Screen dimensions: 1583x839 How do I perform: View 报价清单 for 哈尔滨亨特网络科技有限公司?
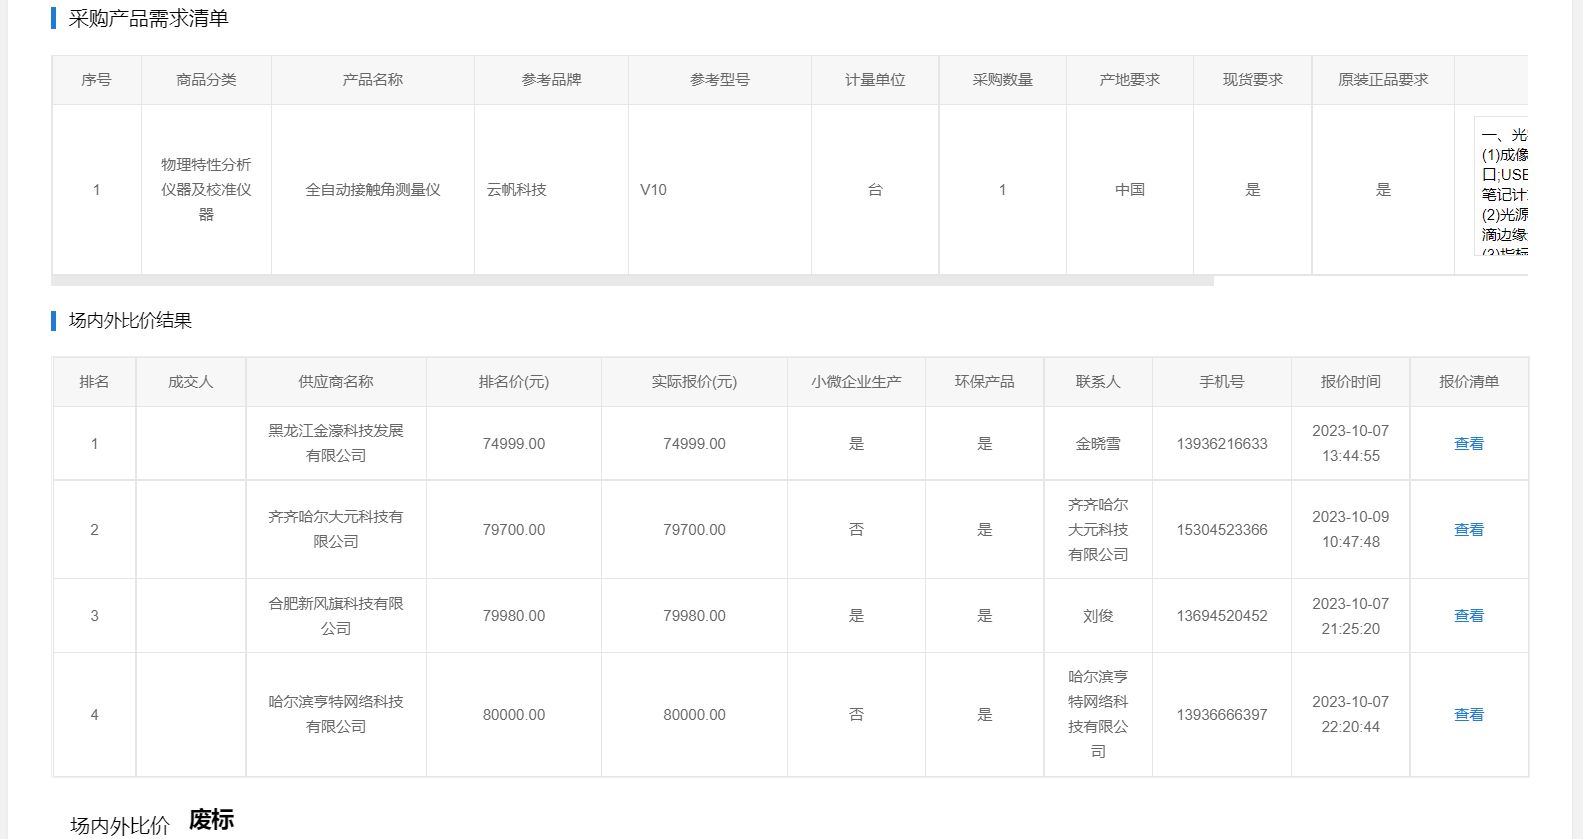point(1468,715)
